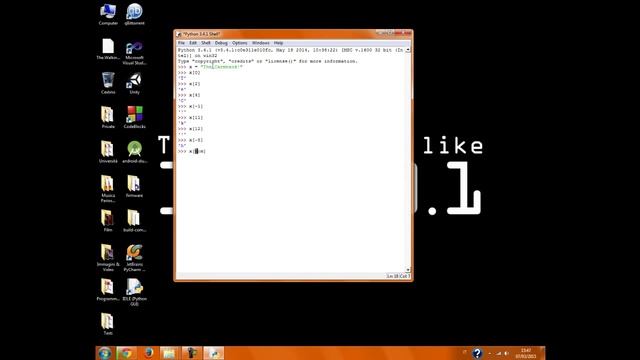Image resolution: width=640 pixels, height=360 pixels.
Task: Open Chrome from the taskbar
Action: [126, 353]
